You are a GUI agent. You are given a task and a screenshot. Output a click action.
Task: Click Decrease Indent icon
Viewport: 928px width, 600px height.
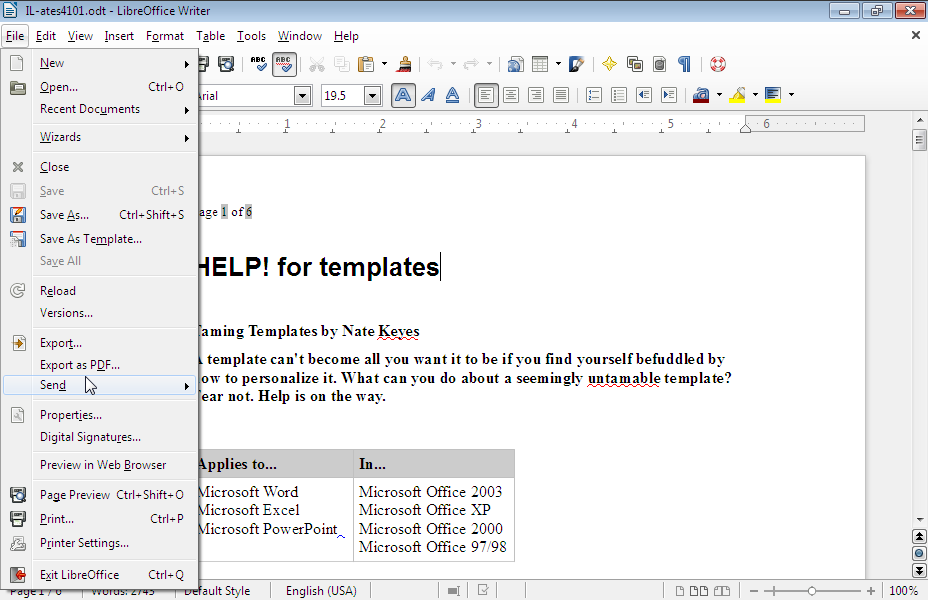(644, 95)
